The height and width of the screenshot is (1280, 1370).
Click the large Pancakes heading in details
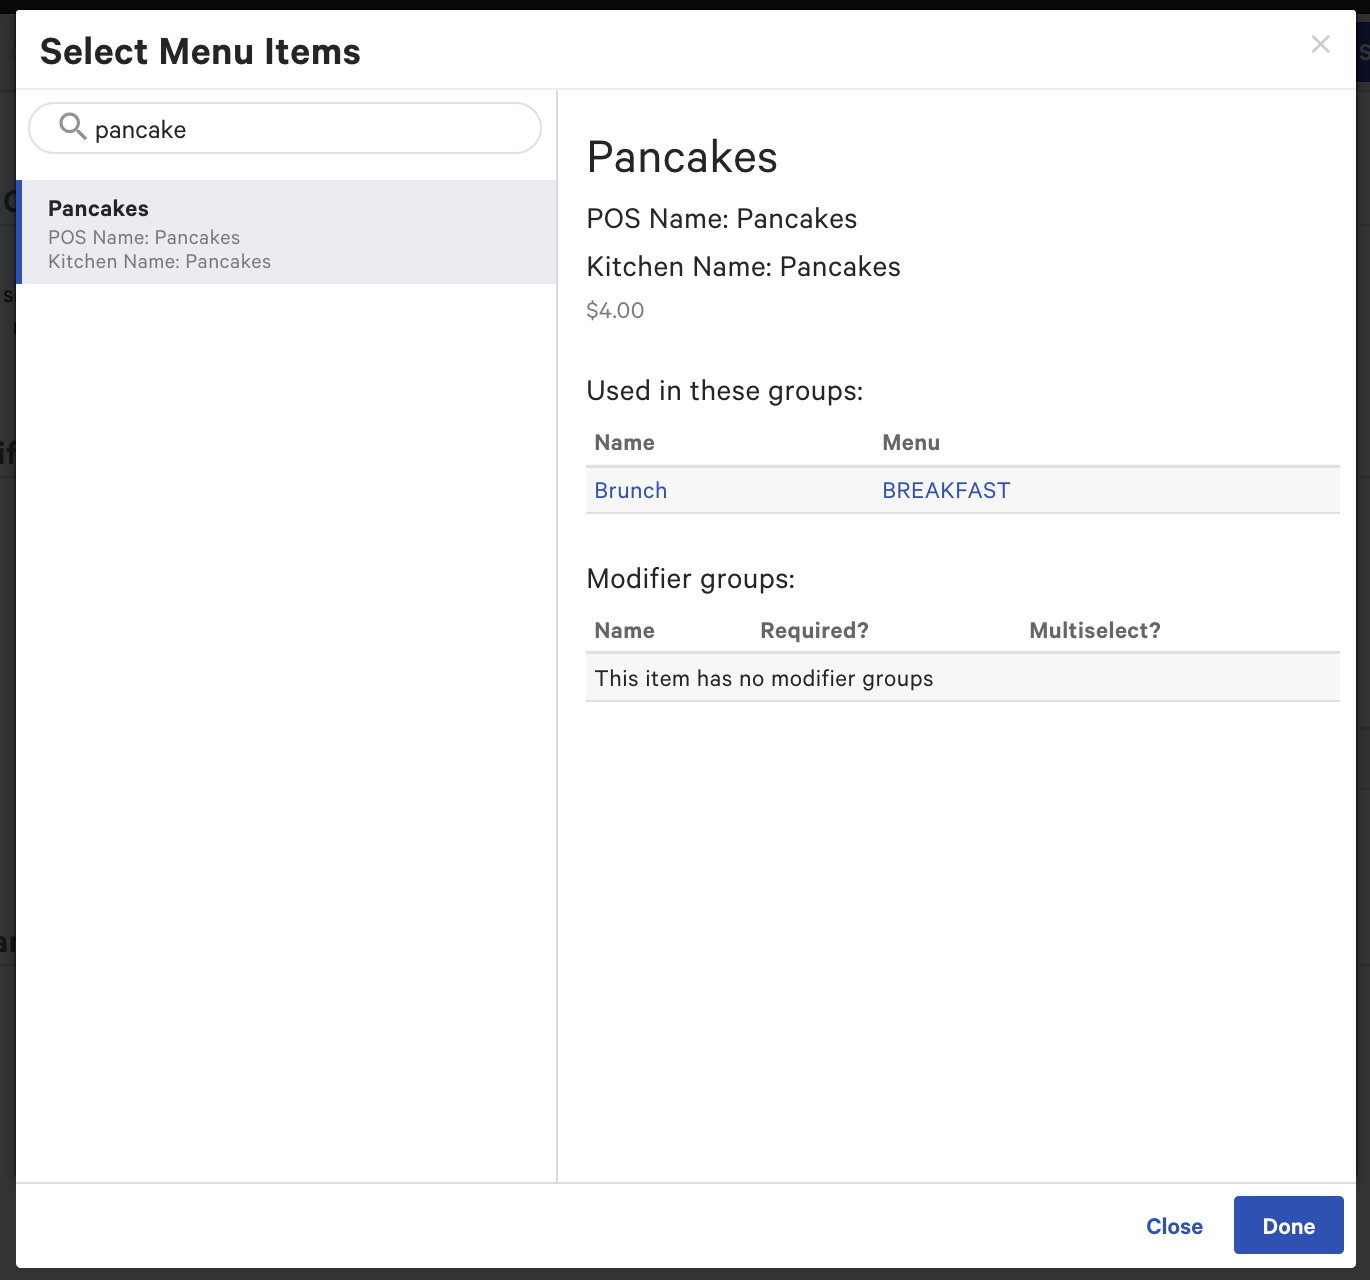(x=682, y=157)
